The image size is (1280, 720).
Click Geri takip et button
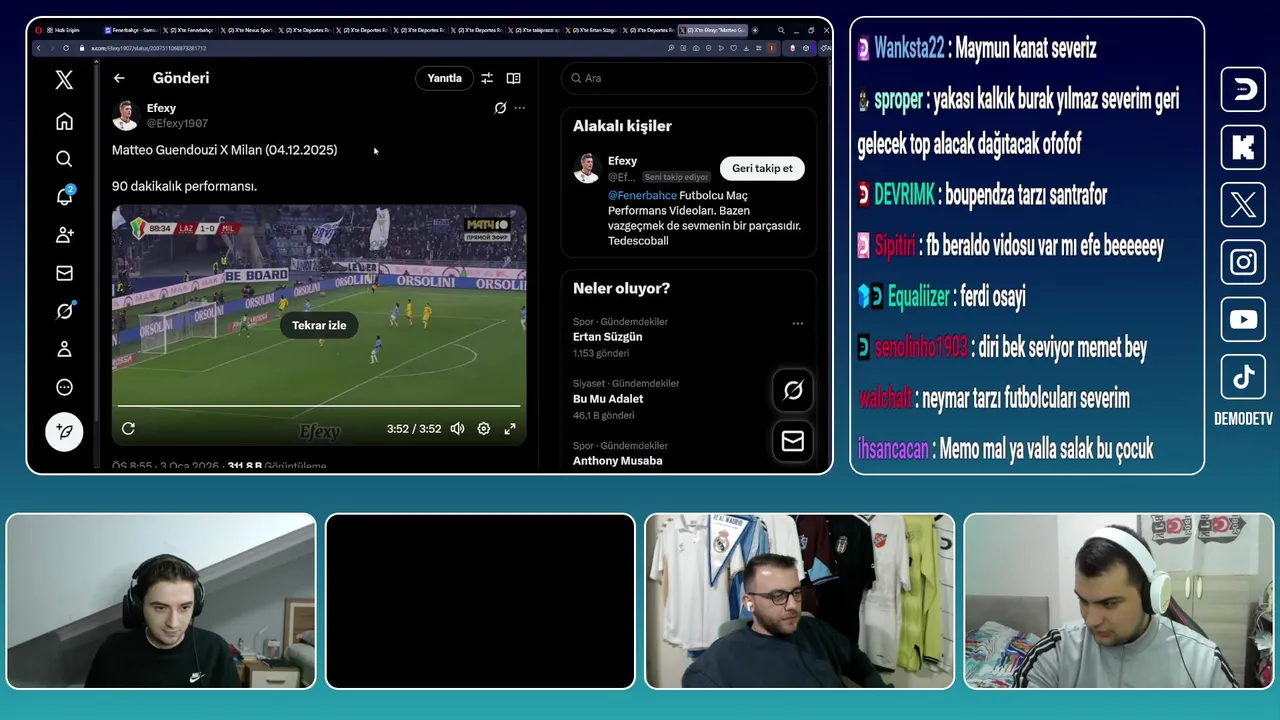[x=762, y=168]
